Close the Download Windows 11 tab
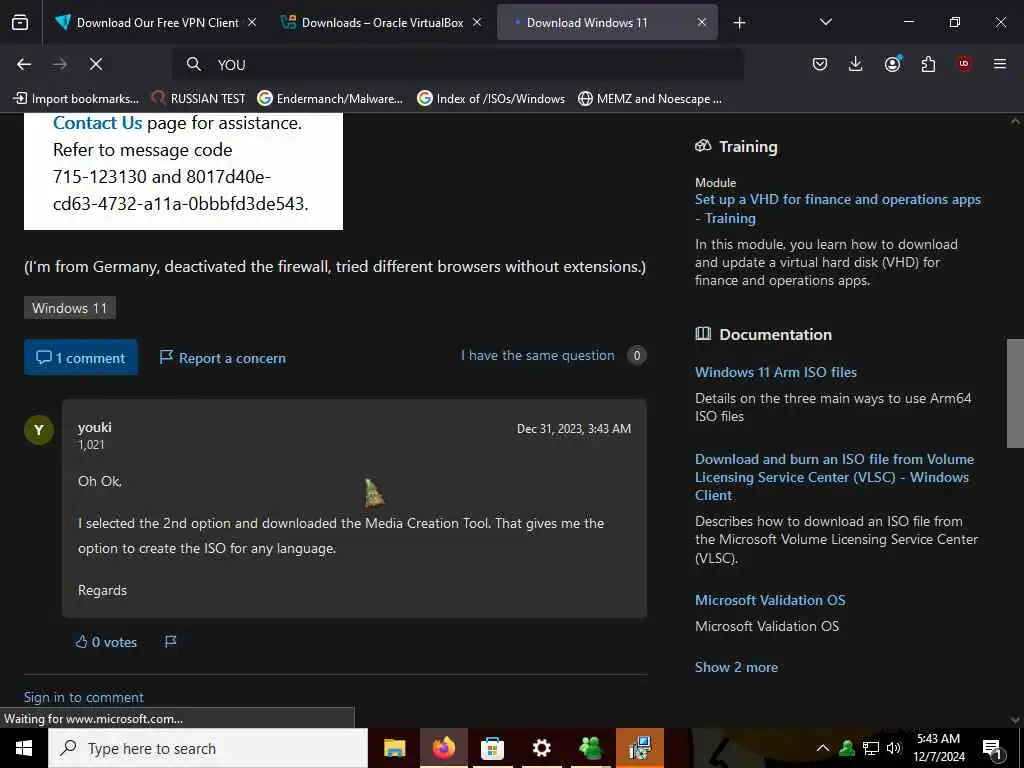1024x768 pixels. (702, 22)
